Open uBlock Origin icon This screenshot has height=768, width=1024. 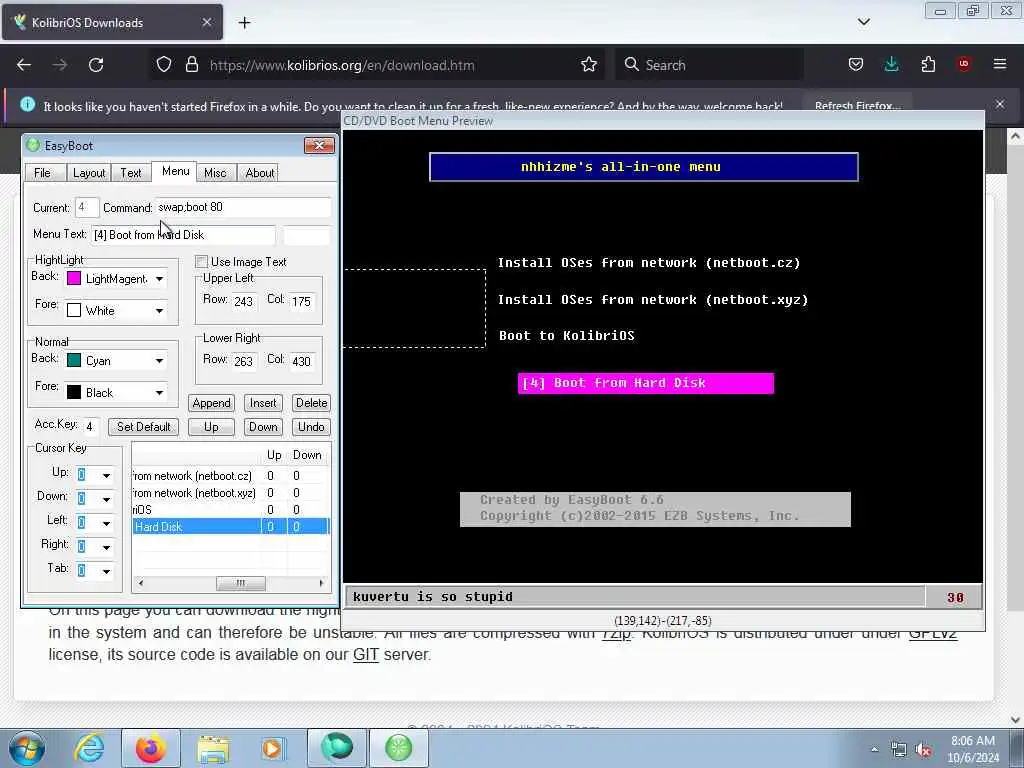point(964,64)
